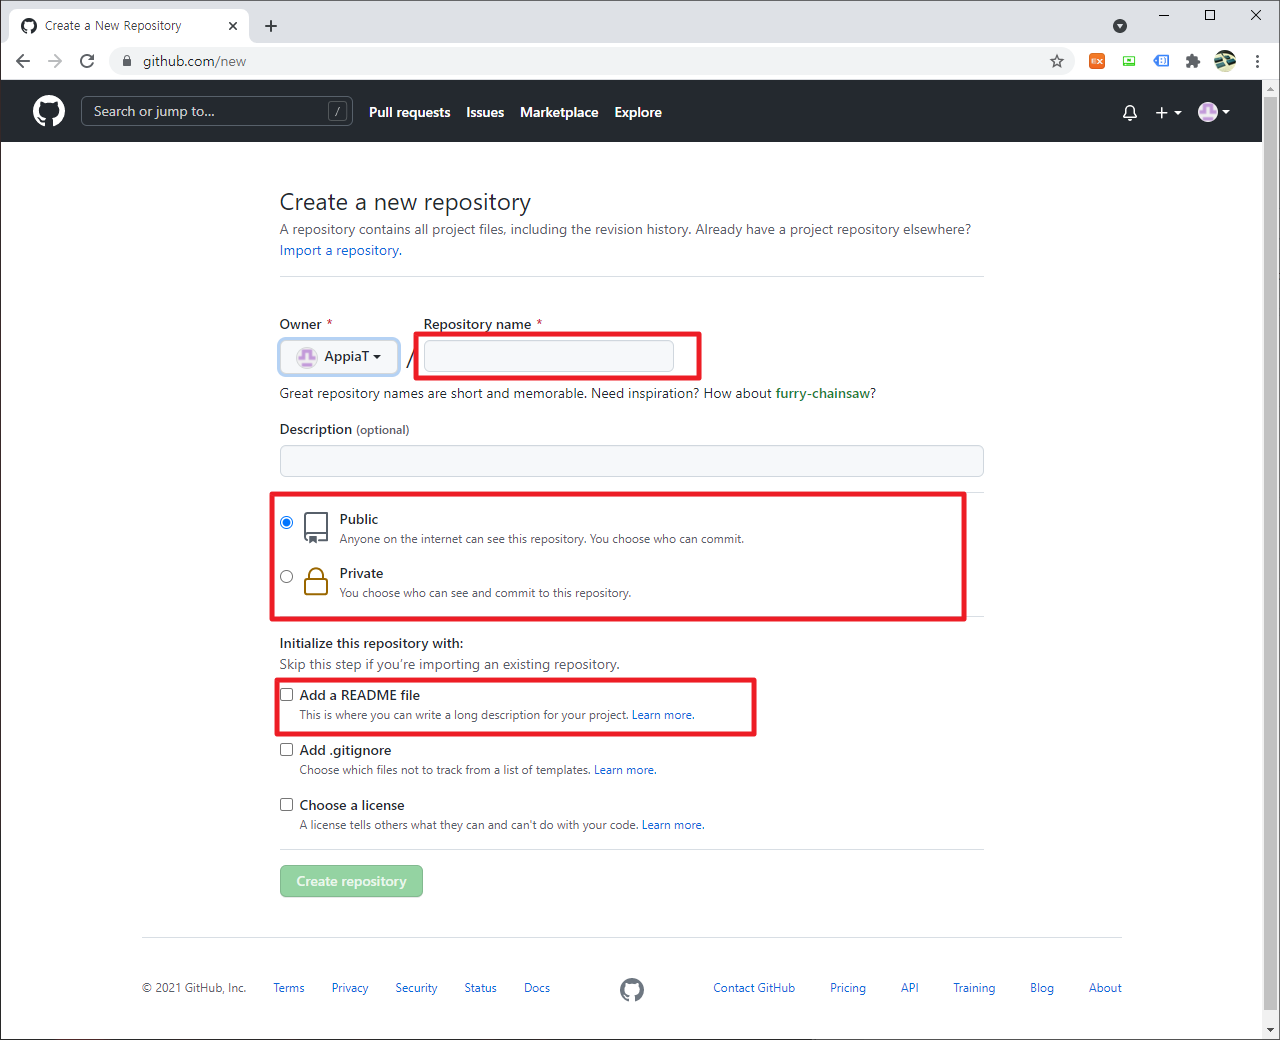This screenshot has height=1040, width=1280.
Task: Click the orange extension icon
Action: [x=1097, y=61]
